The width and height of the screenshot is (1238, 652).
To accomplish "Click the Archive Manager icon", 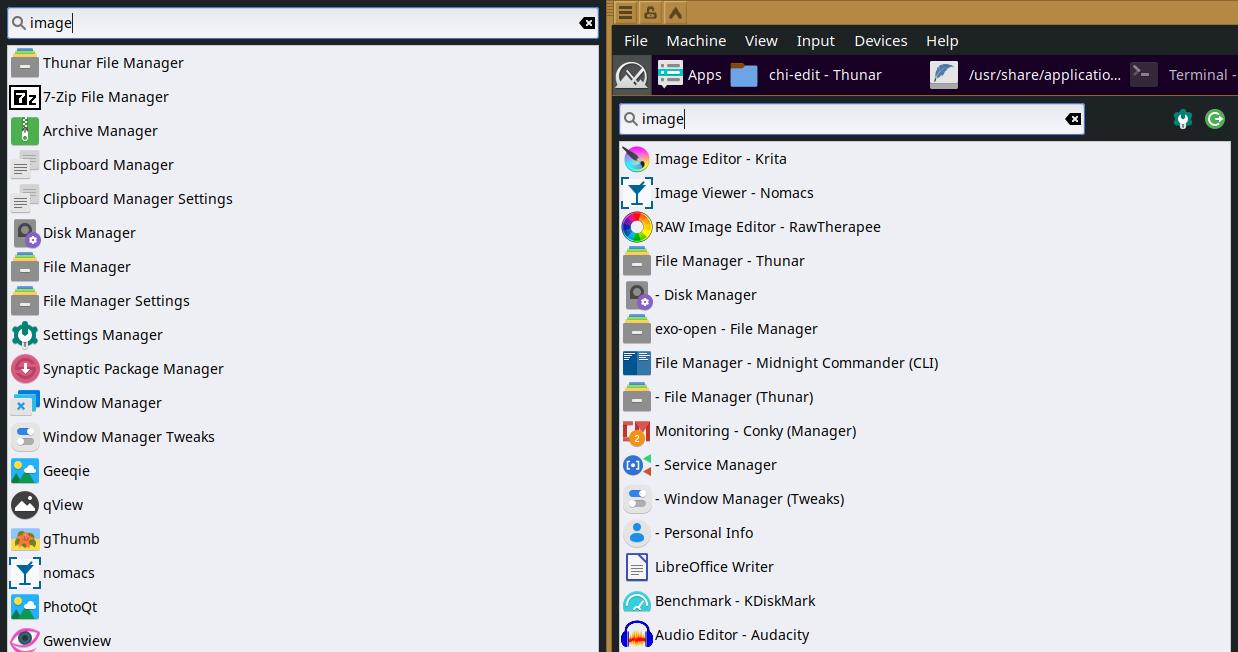I will [24, 131].
